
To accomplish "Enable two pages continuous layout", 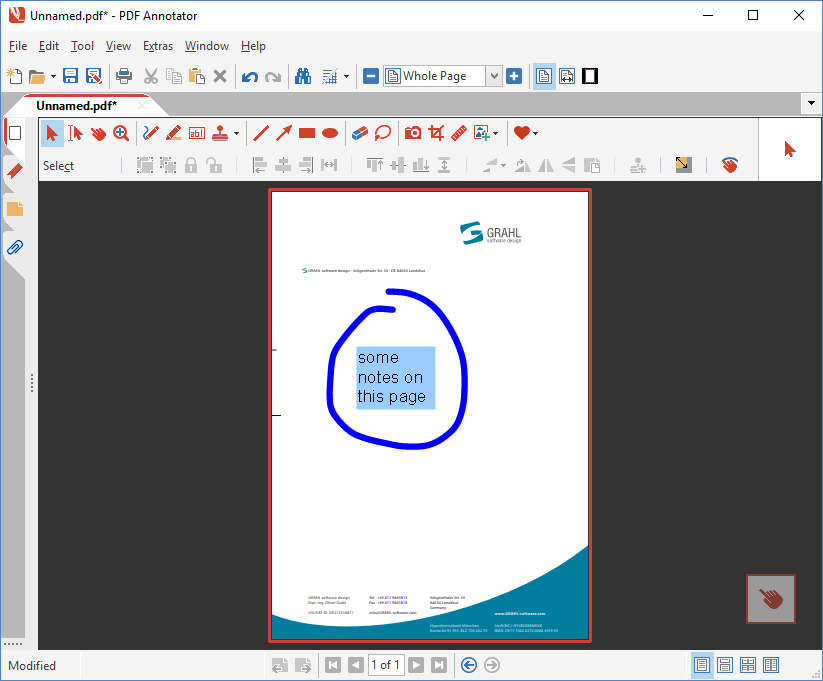I will (748, 665).
